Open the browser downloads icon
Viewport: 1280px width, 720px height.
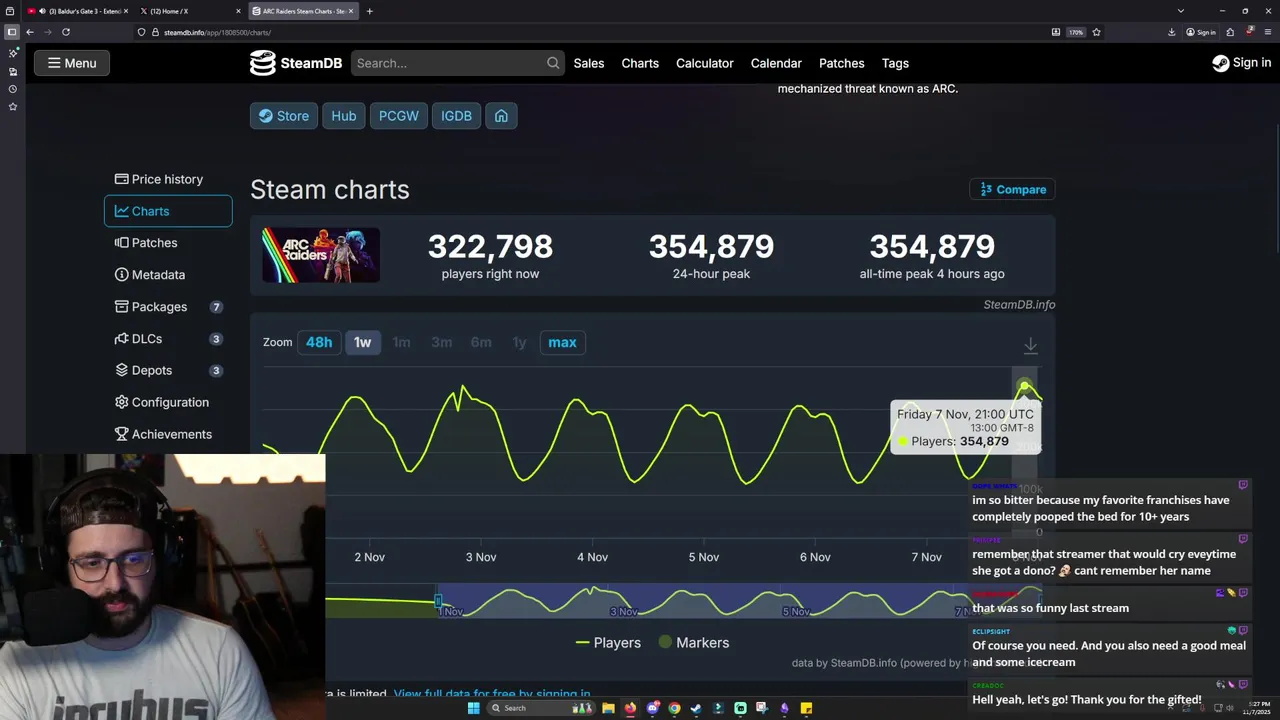point(1172,32)
